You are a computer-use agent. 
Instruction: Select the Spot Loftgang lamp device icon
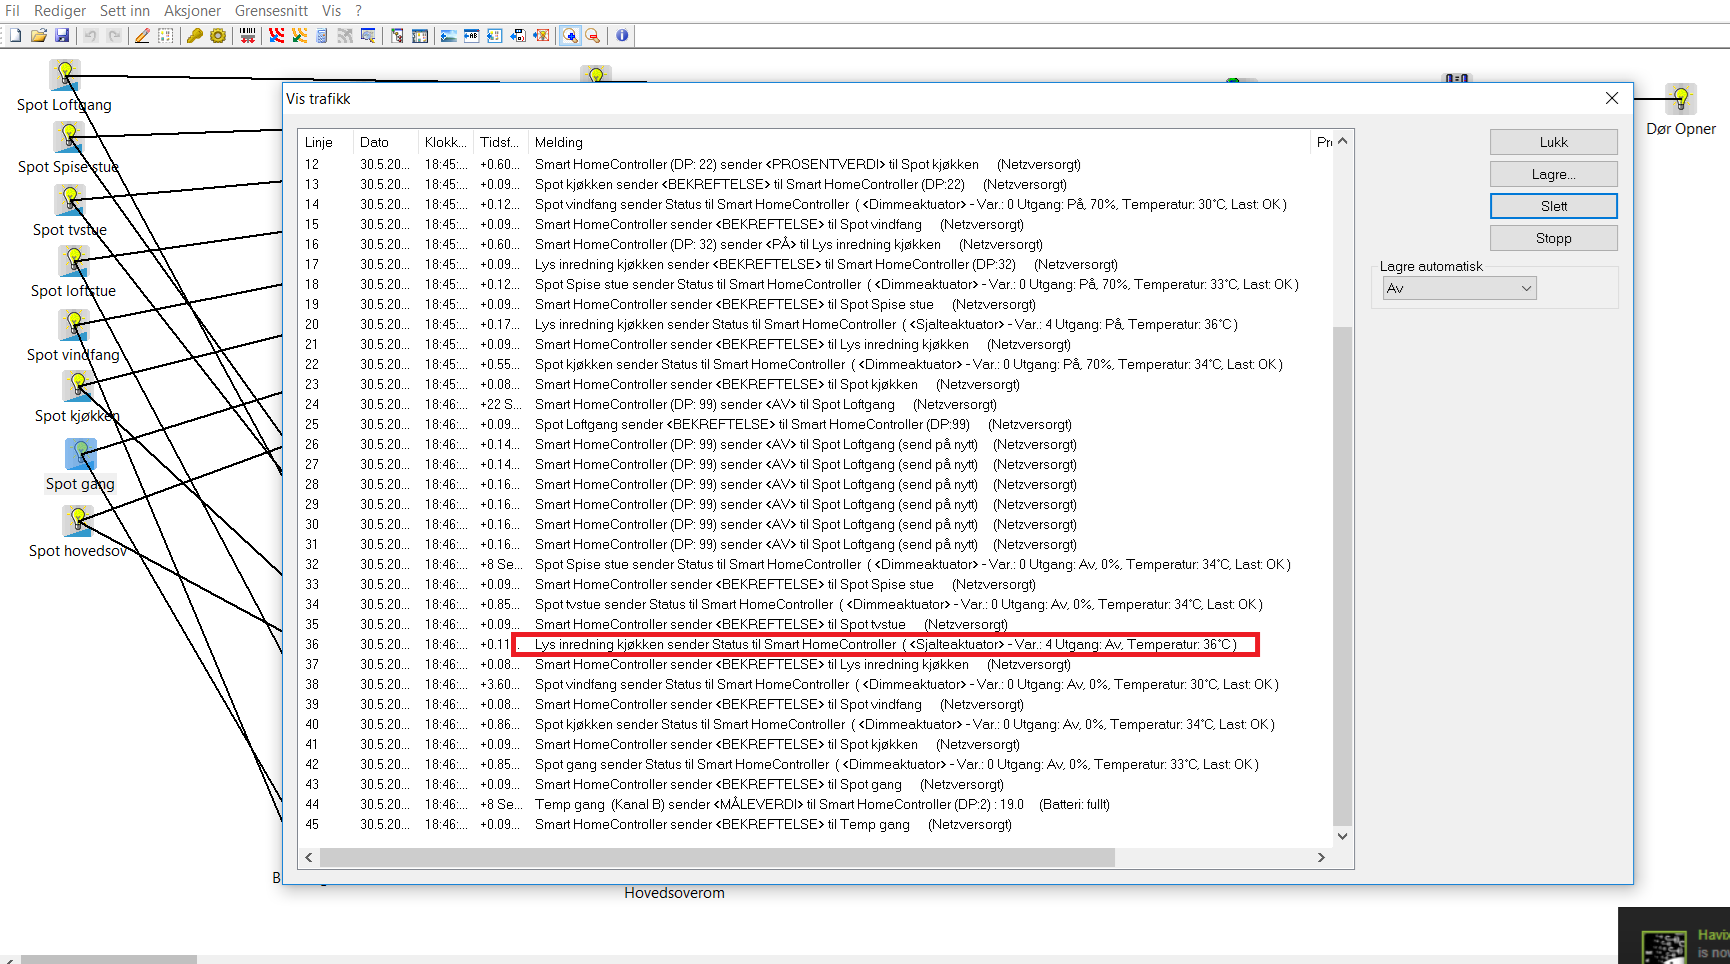[65, 75]
